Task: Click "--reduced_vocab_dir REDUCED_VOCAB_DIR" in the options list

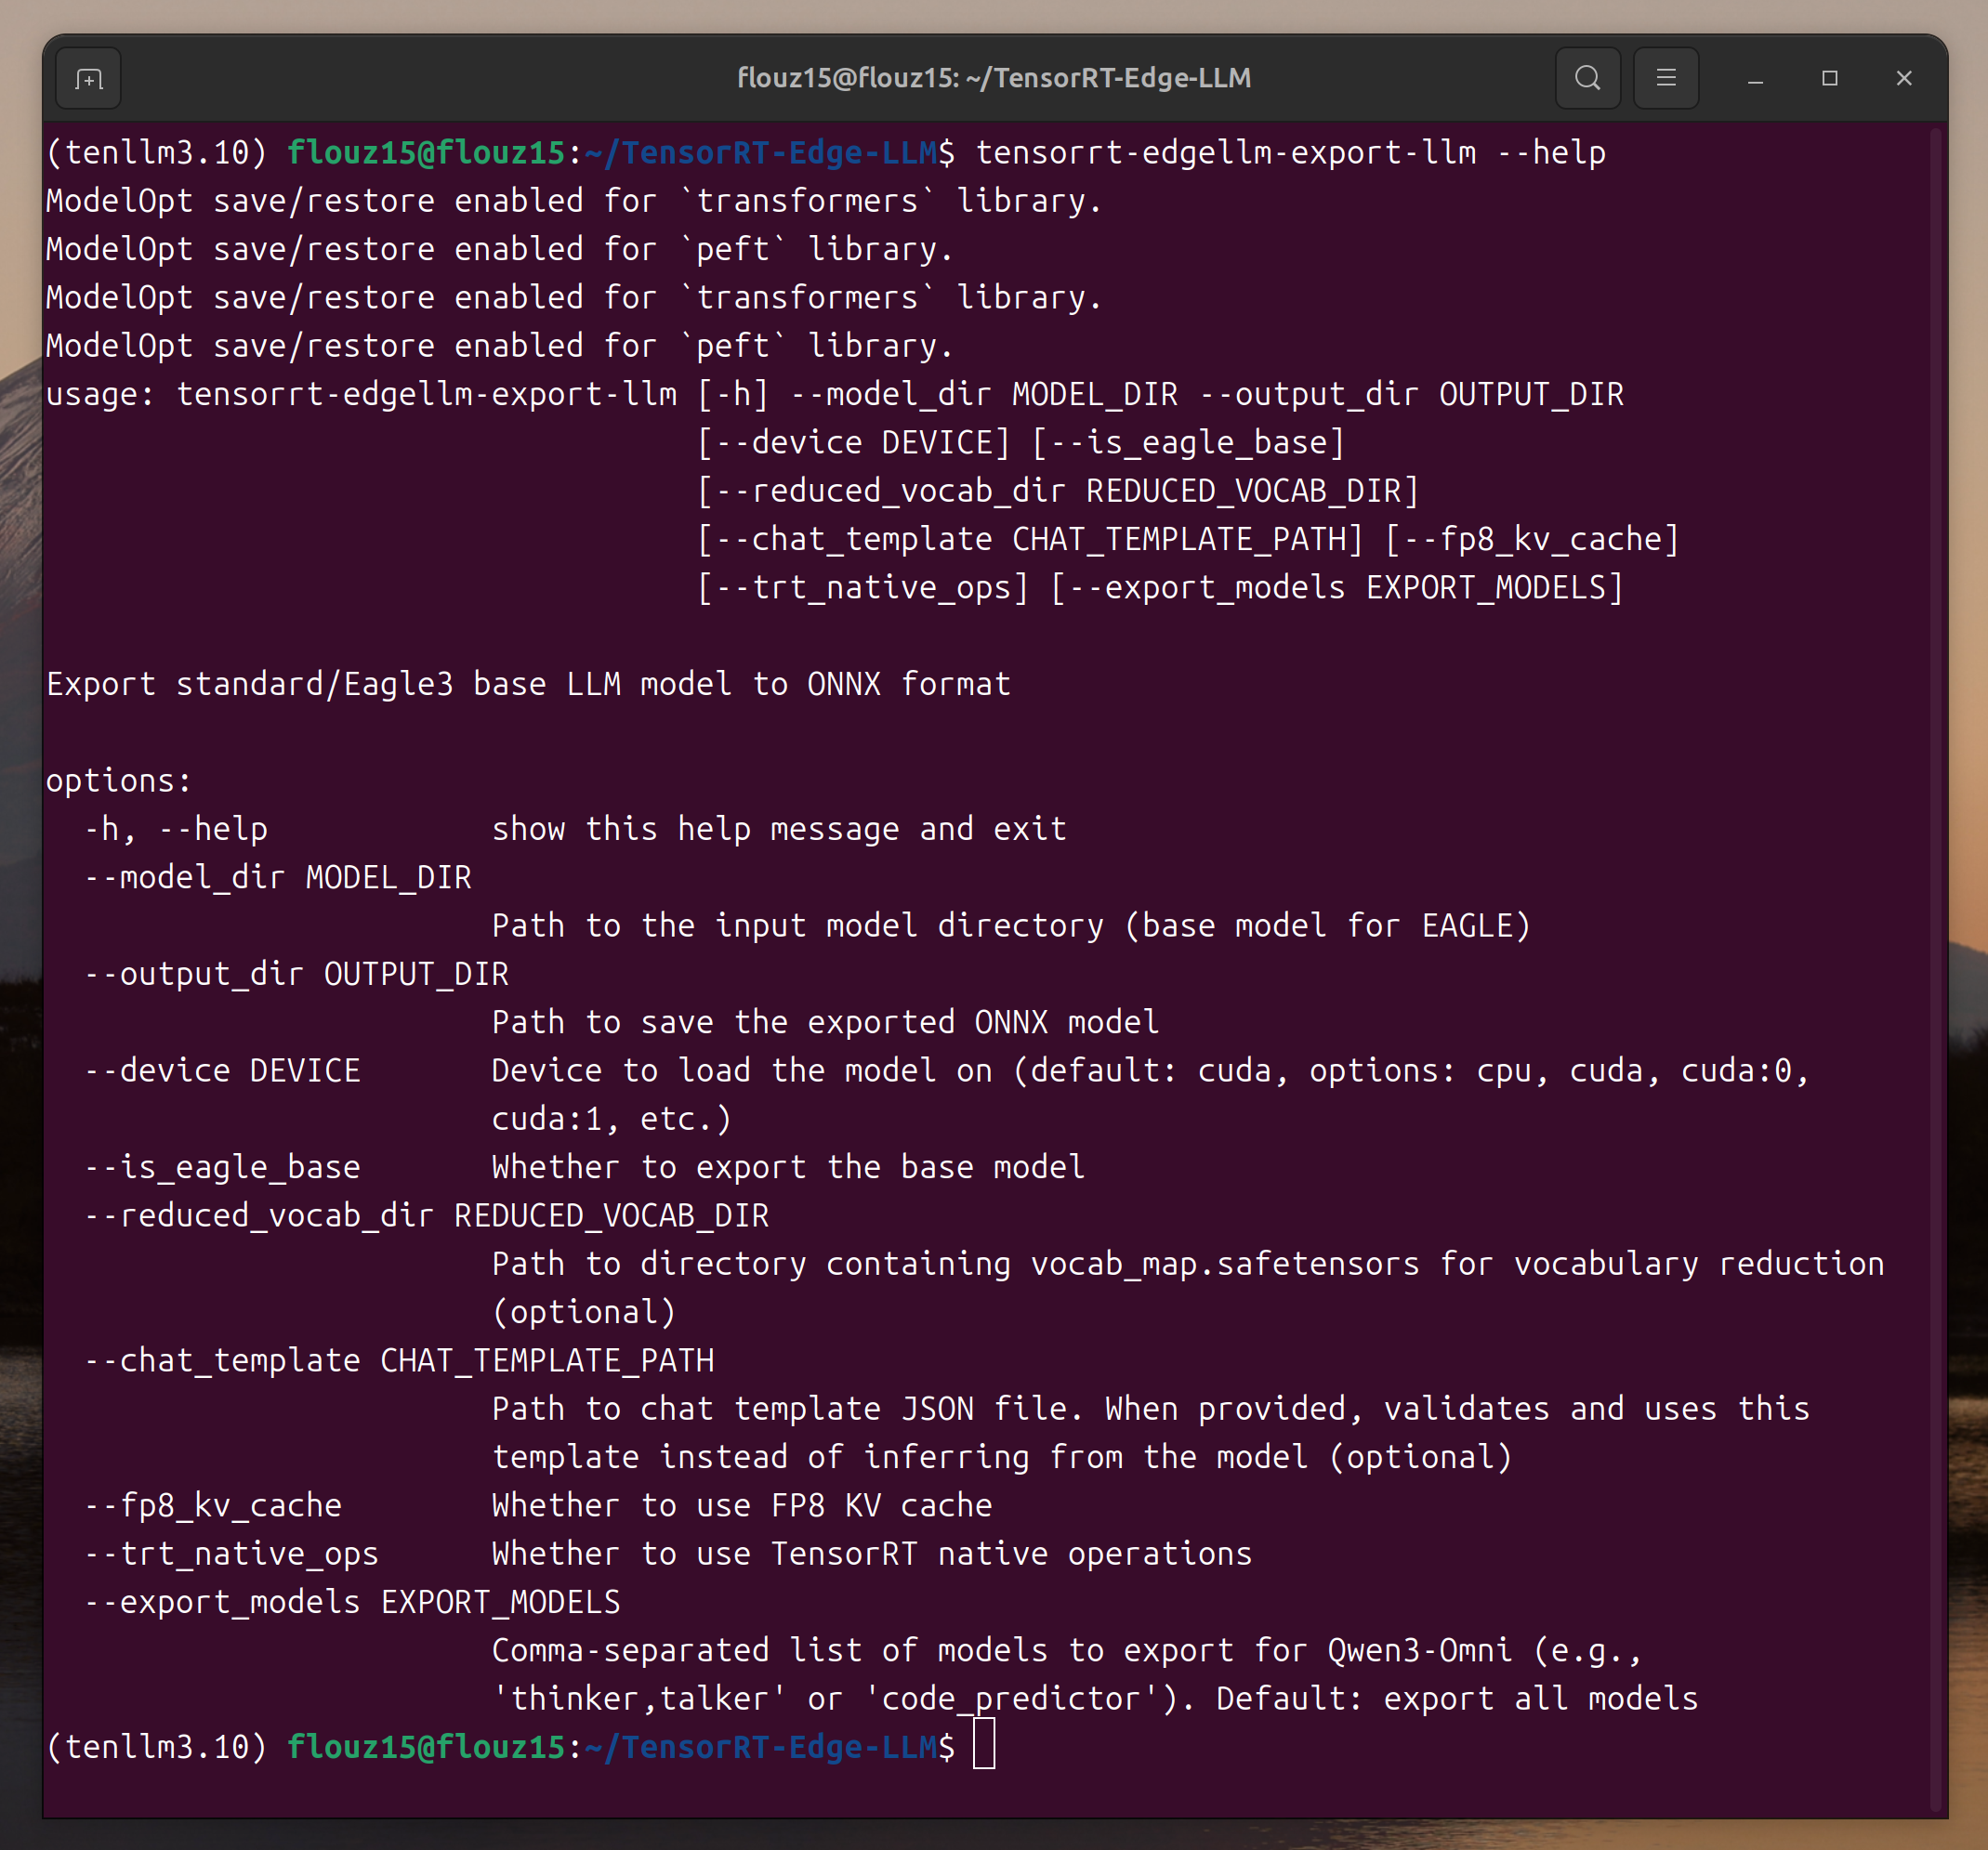Action: (x=426, y=1216)
